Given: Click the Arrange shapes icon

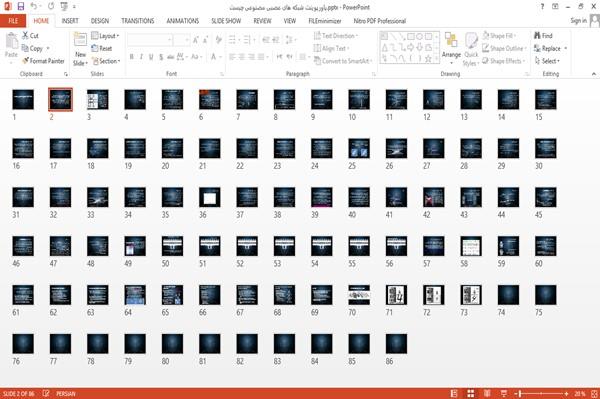Looking at the screenshot, I should [451, 49].
